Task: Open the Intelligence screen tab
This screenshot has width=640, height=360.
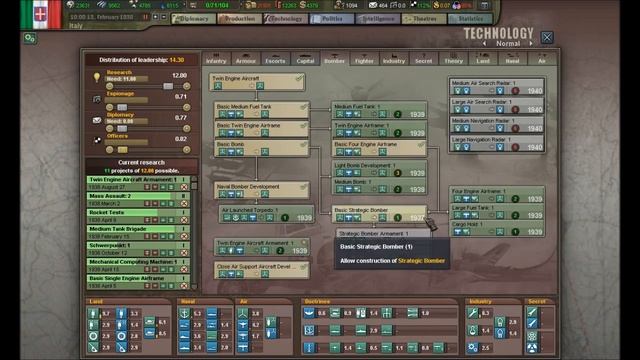Action: [378, 19]
